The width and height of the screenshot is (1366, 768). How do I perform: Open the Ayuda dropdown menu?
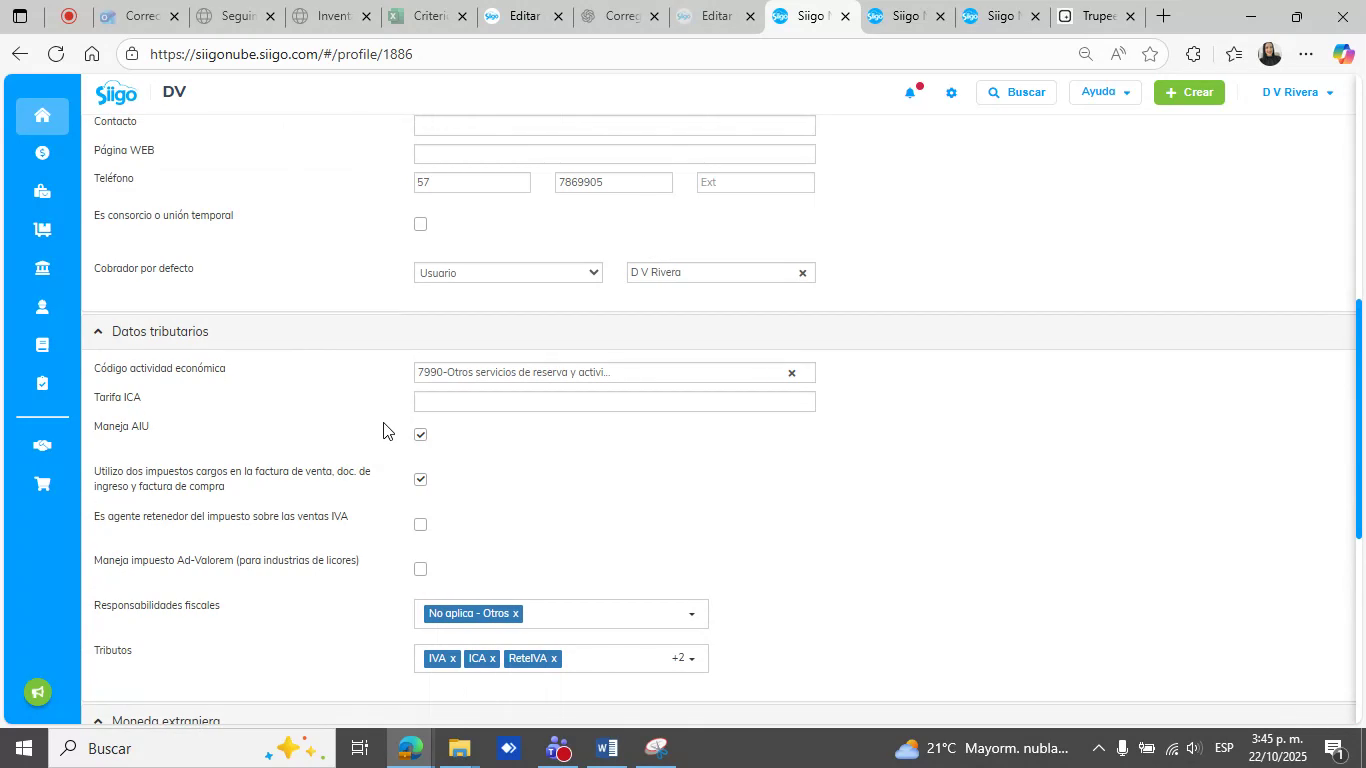coord(1105,92)
